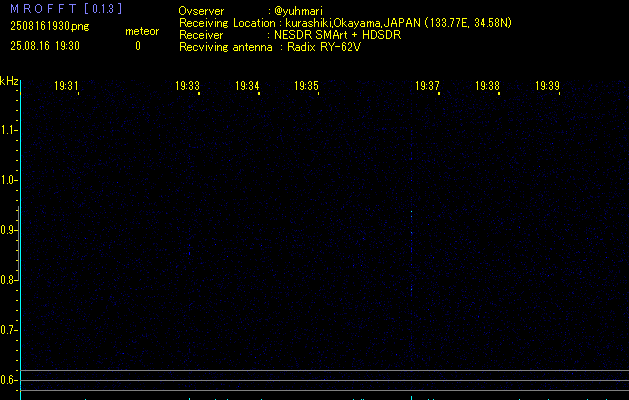
Task: Click the meteor count label
Action: (142, 31)
